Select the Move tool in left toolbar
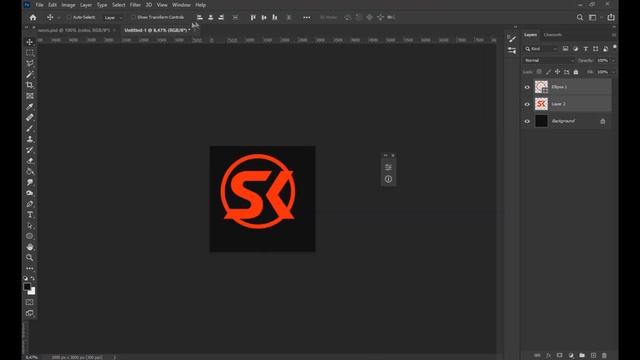The height and width of the screenshot is (360, 640). (30, 42)
